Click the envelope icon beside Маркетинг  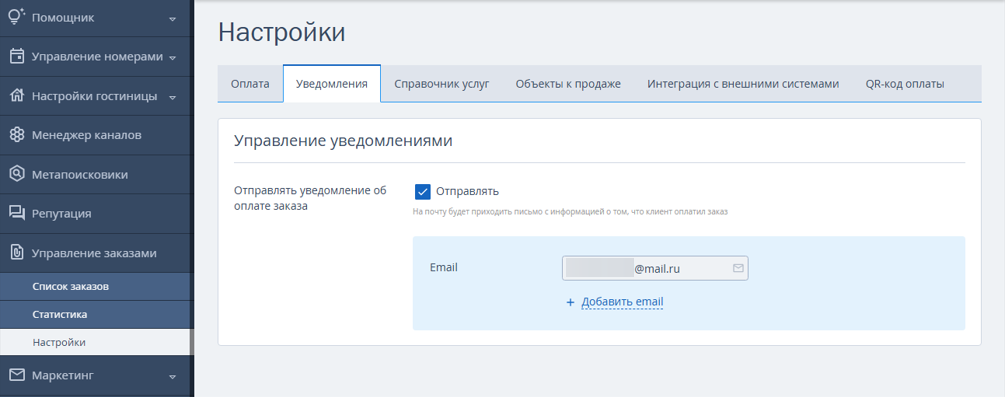click(x=17, y=375)
